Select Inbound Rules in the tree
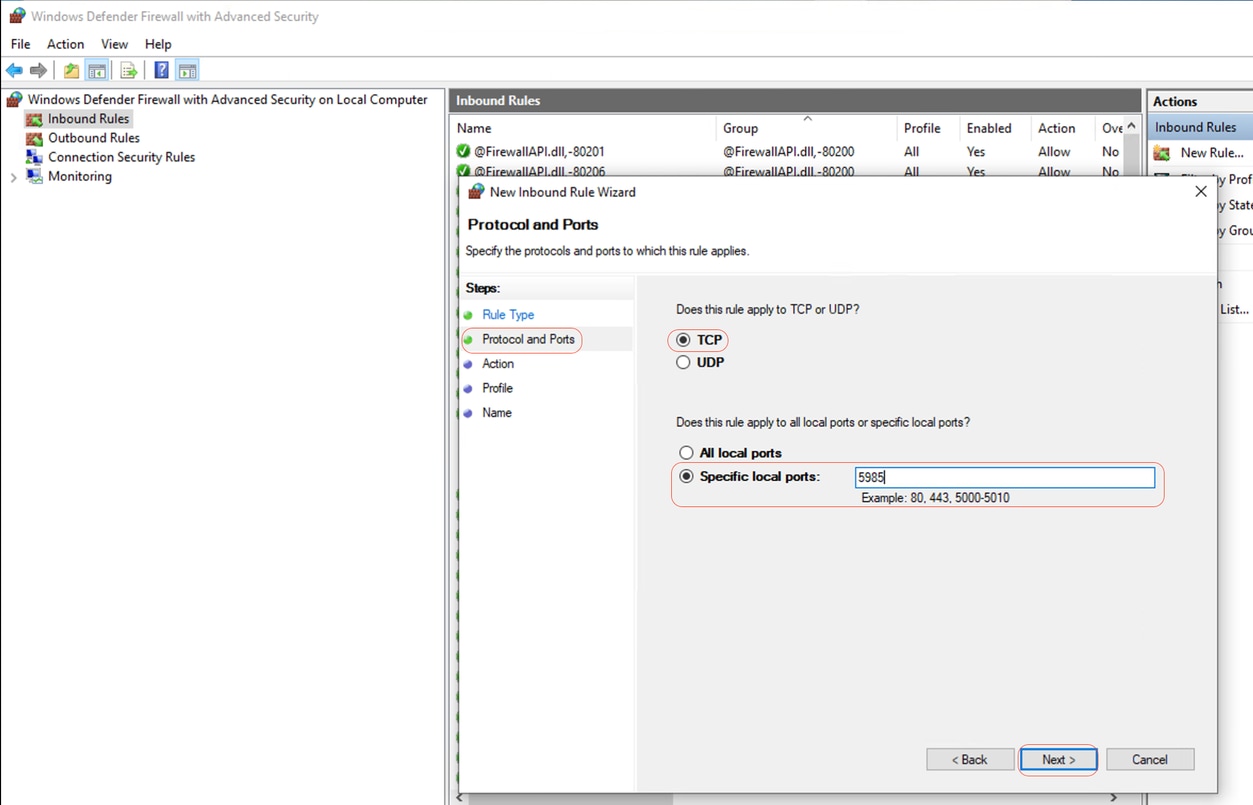 point(88,119)
